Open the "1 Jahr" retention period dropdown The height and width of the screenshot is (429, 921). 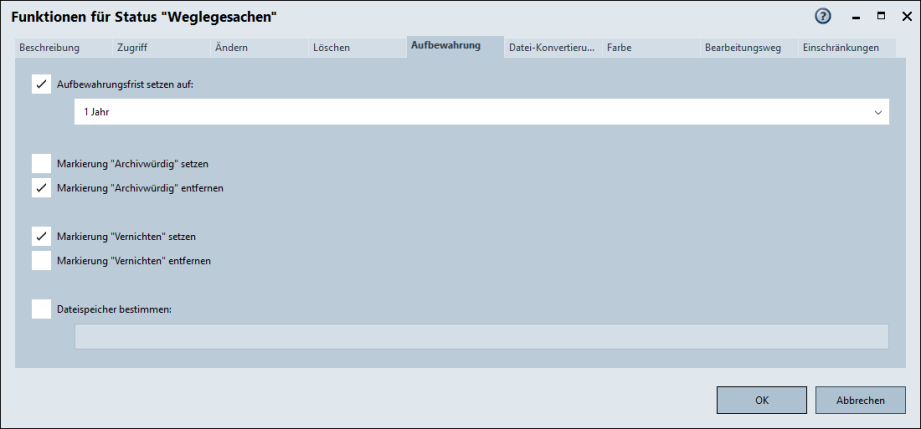click(x=480, y=113)
